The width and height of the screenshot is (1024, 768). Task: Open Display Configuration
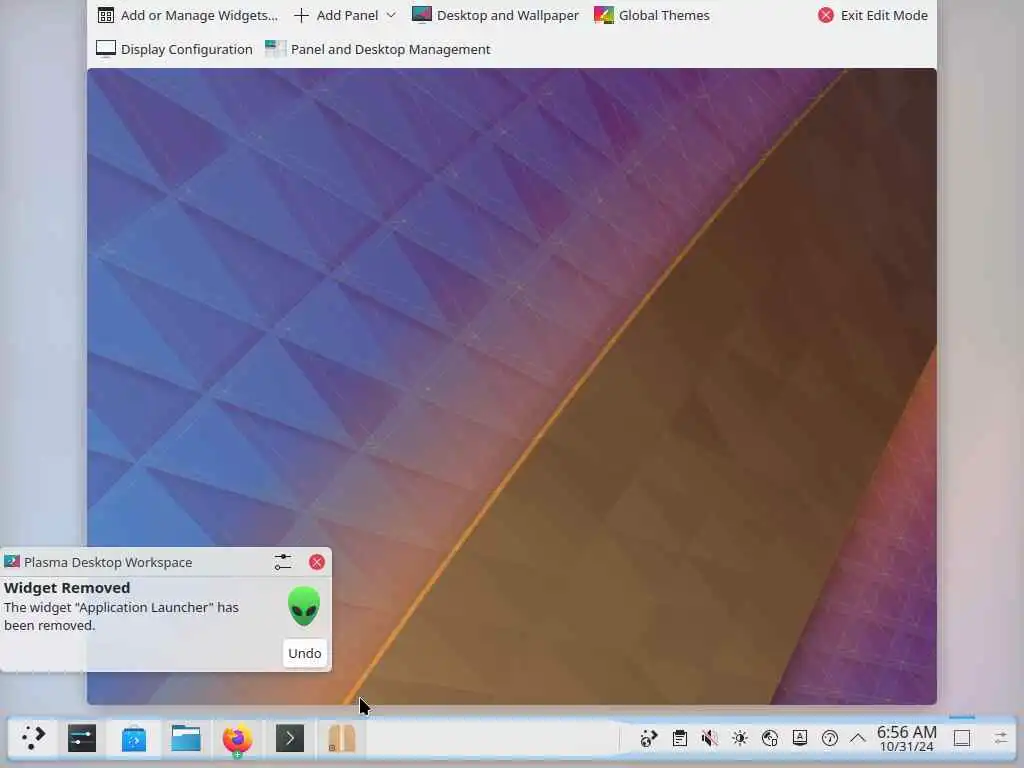[x=174, y=49]
